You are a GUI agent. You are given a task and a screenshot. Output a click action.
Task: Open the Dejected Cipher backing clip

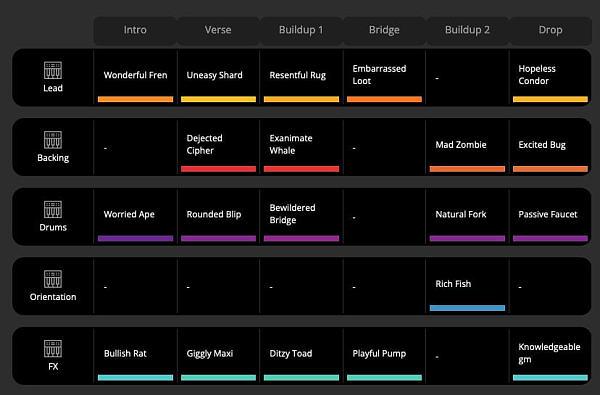pyautogui.click(x=218, y=147)
